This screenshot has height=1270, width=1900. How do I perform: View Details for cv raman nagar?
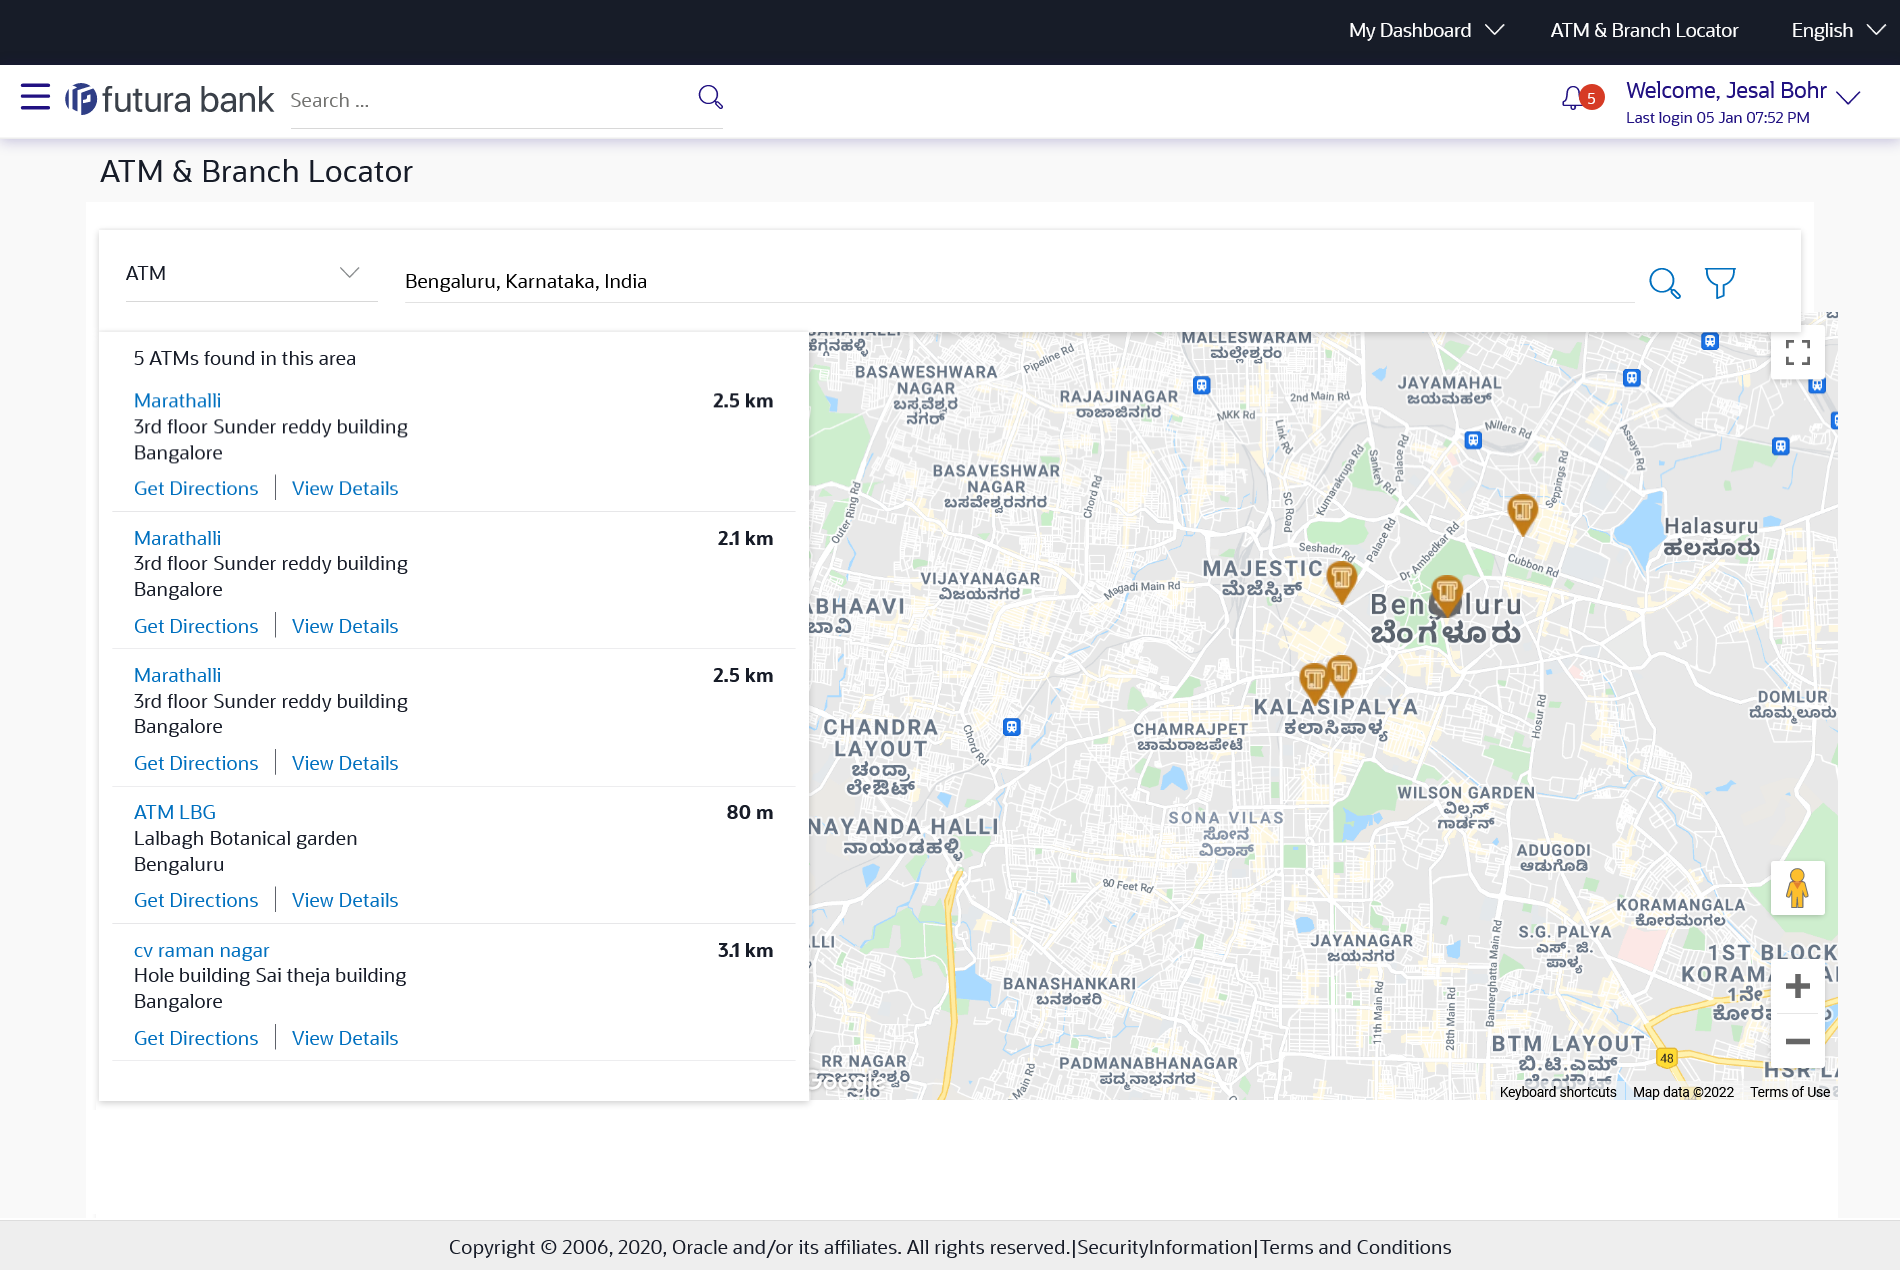(x=345, y=1038)
